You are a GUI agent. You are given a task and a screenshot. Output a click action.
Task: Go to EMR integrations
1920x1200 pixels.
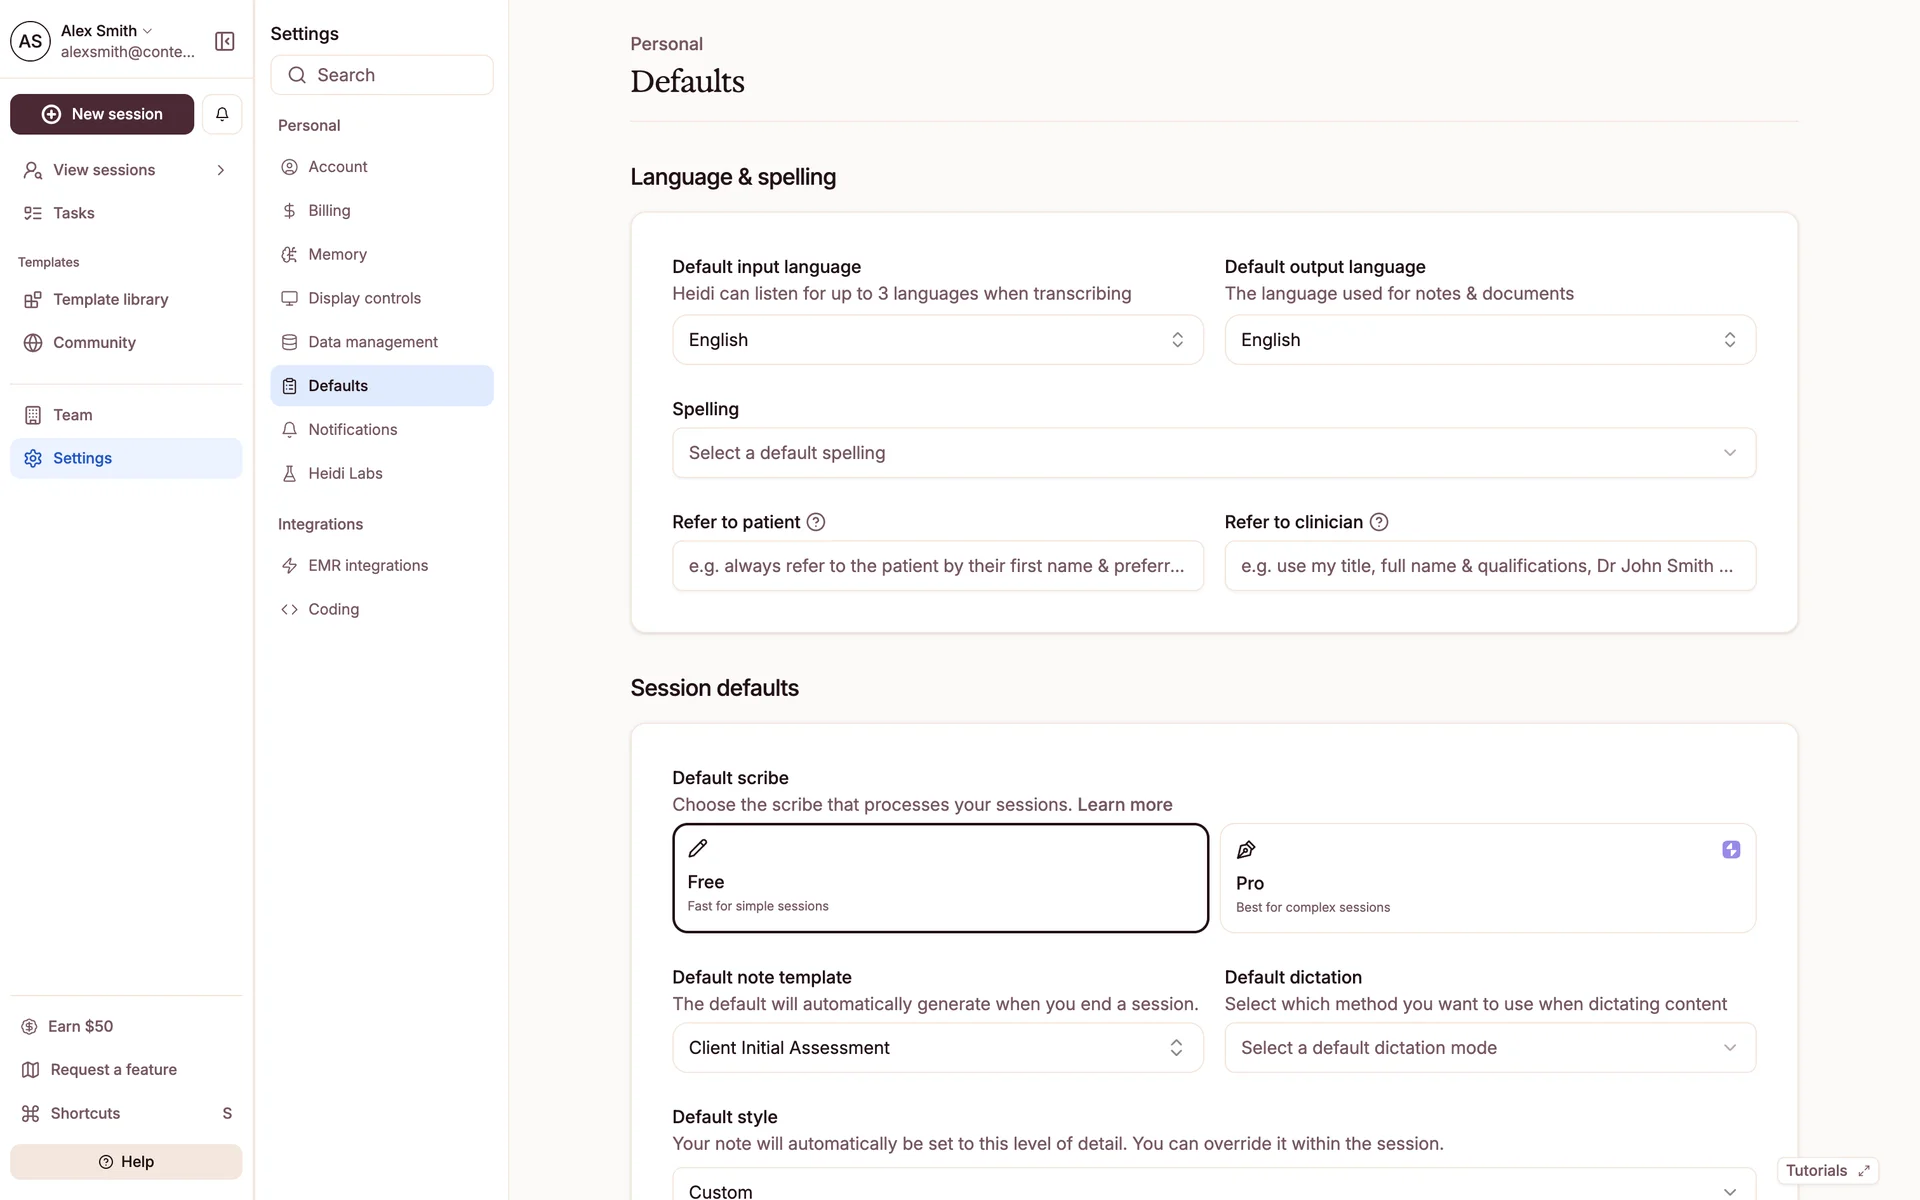[367, 566]
